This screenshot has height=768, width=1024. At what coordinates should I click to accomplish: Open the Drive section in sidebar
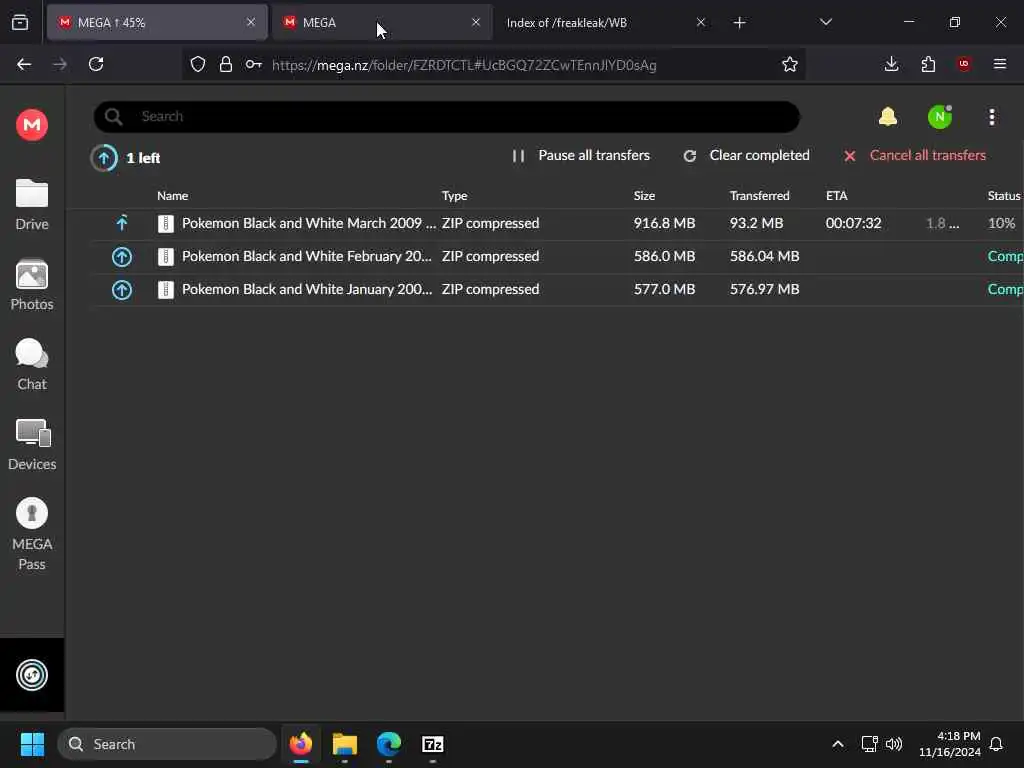tap(32, 204)
